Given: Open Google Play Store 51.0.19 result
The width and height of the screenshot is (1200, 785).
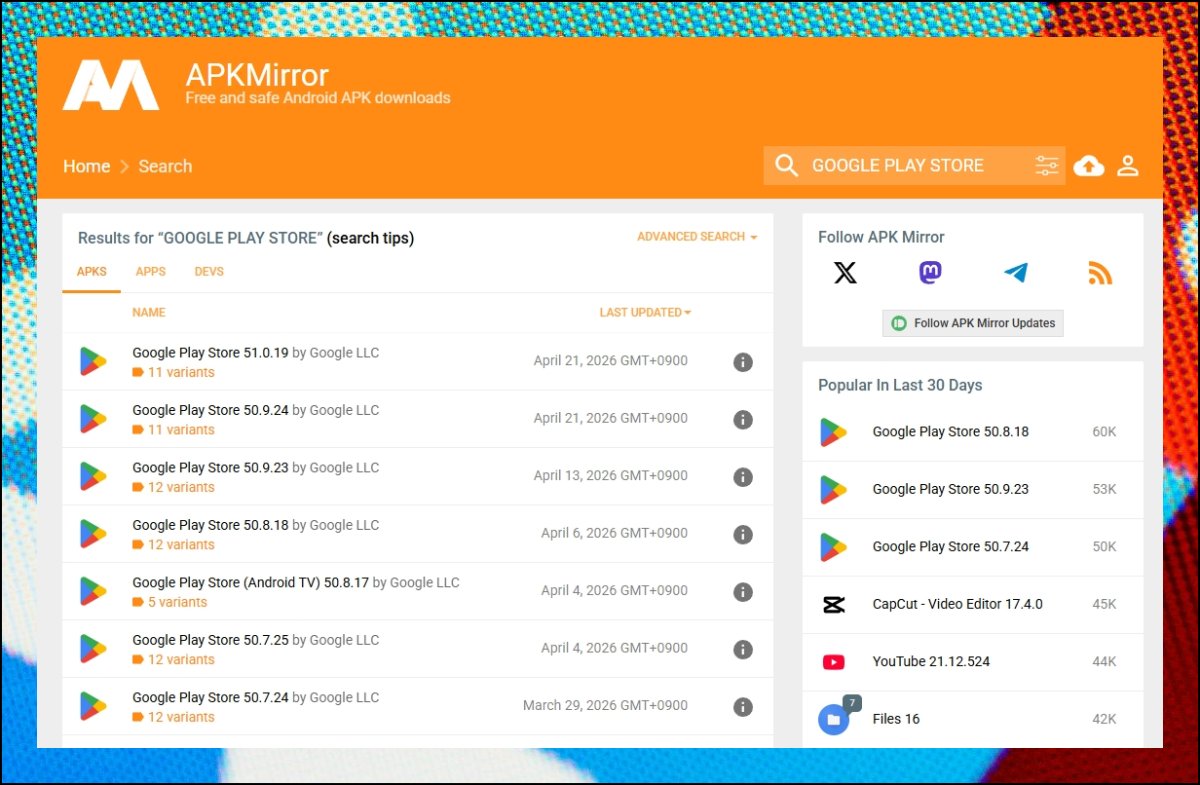Looking at the screenshot, I should click(x=210, y=353).
